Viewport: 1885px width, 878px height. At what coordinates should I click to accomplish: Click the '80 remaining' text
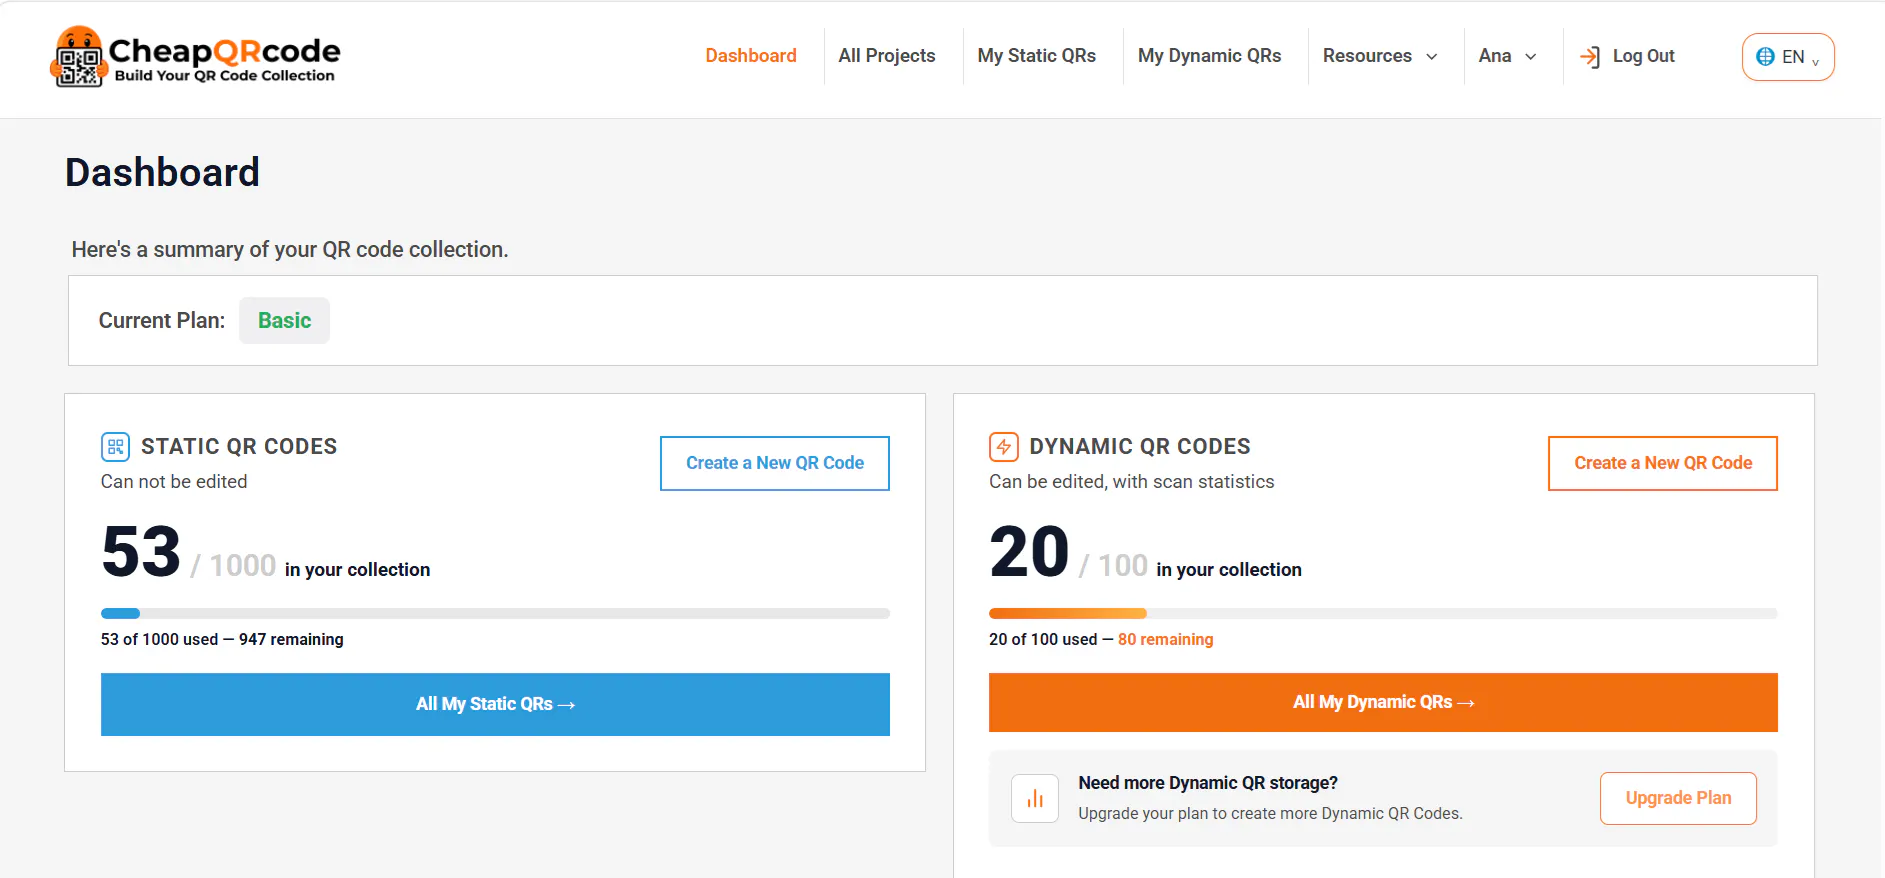[1165, 639]
